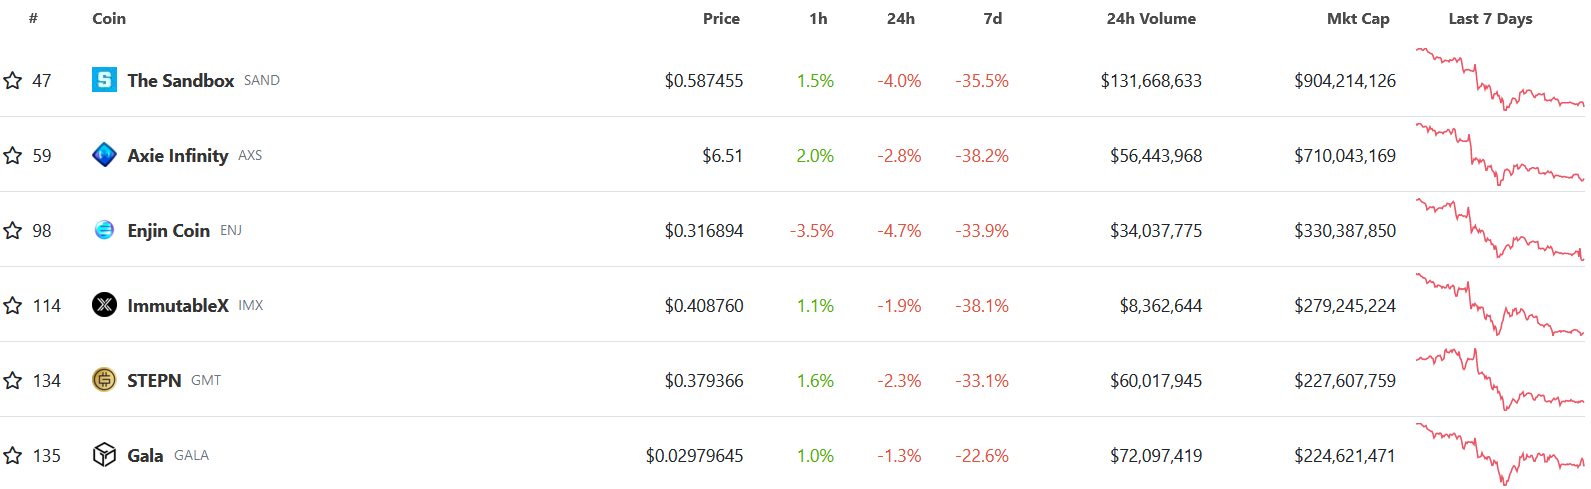View Axie Infinity 7-day sparkline chart
This screenshot has width=1591, height=489.
(x=1499, y=155)
